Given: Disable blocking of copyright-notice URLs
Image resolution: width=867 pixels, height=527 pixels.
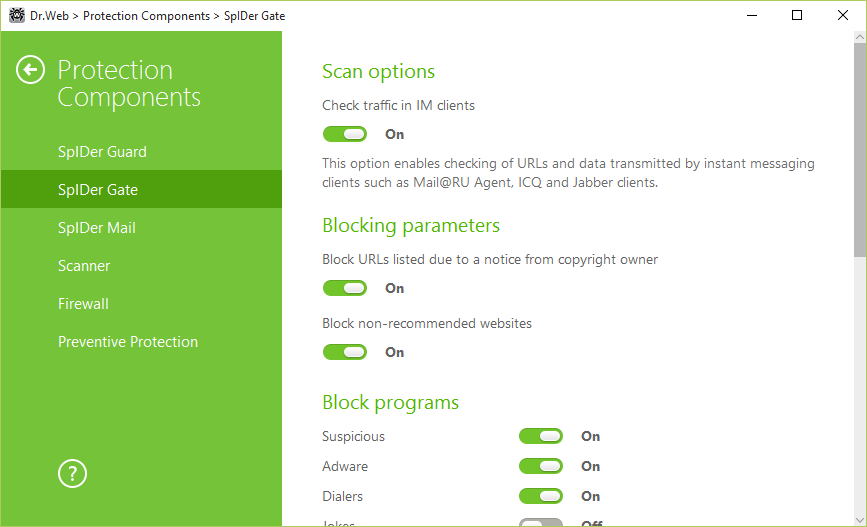Looking at the screenshot, I should click(x=344, y=288).
